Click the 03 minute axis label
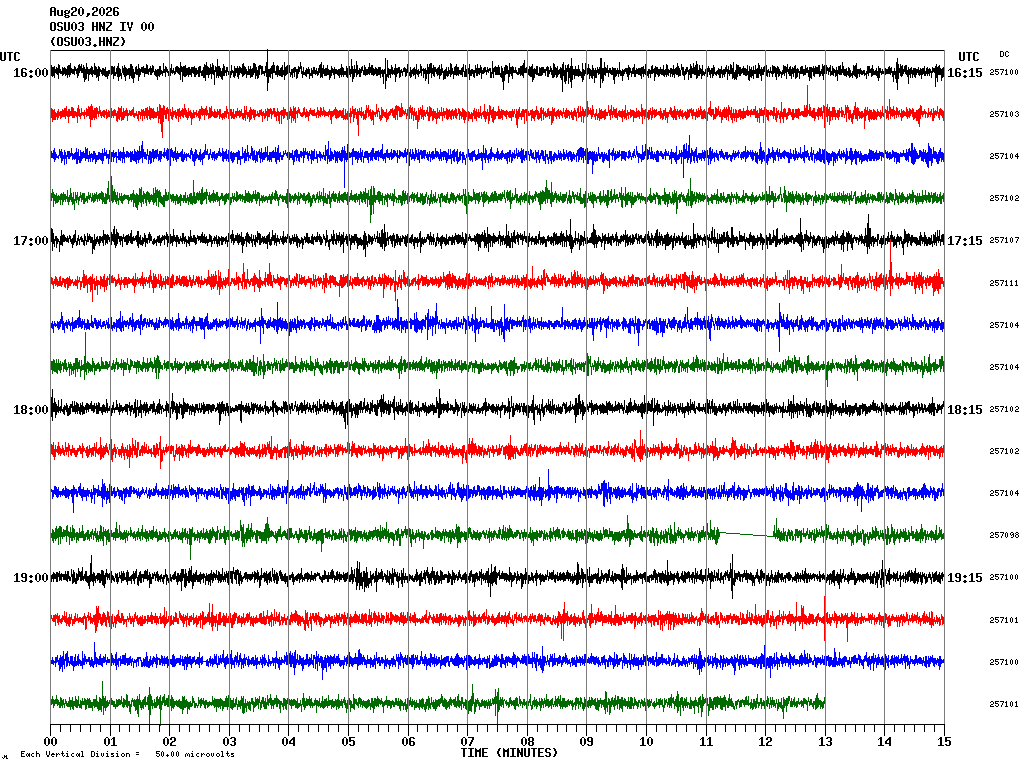Screen dimensions: 1024x768 (x=229, y=742)
